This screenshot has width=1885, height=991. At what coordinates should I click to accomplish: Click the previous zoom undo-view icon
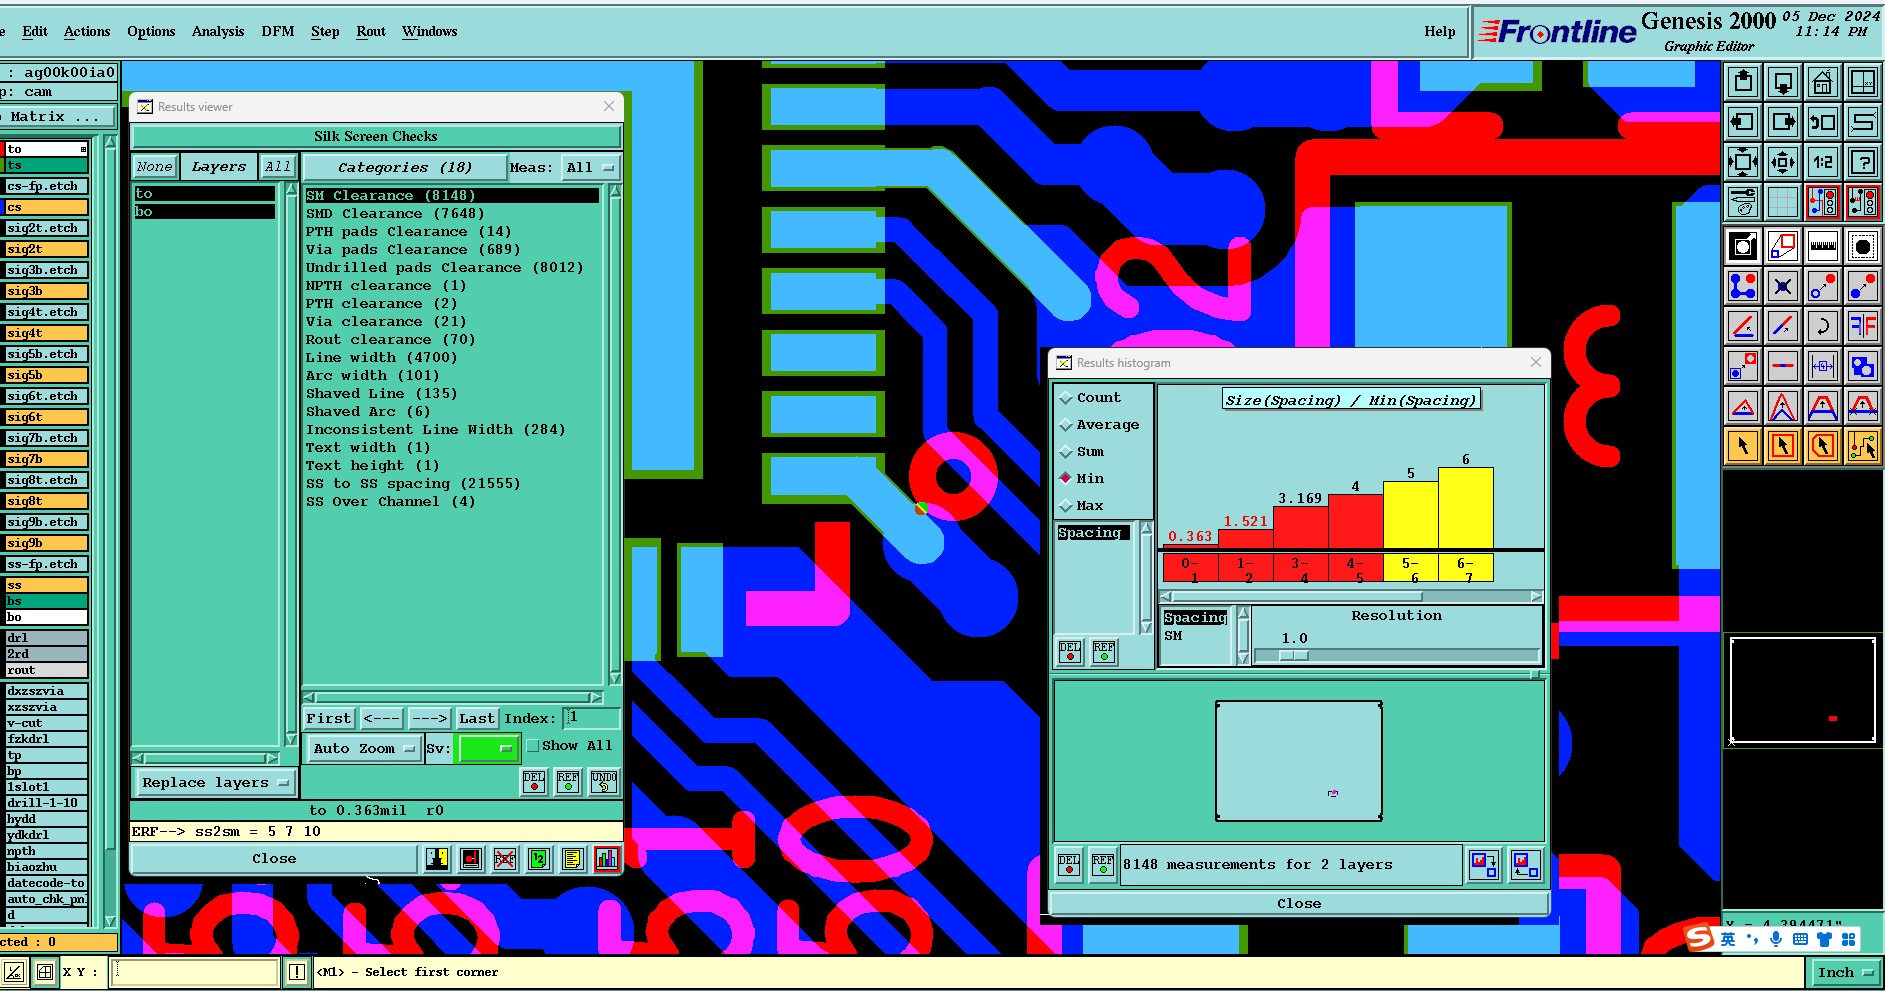point(1823,122)
